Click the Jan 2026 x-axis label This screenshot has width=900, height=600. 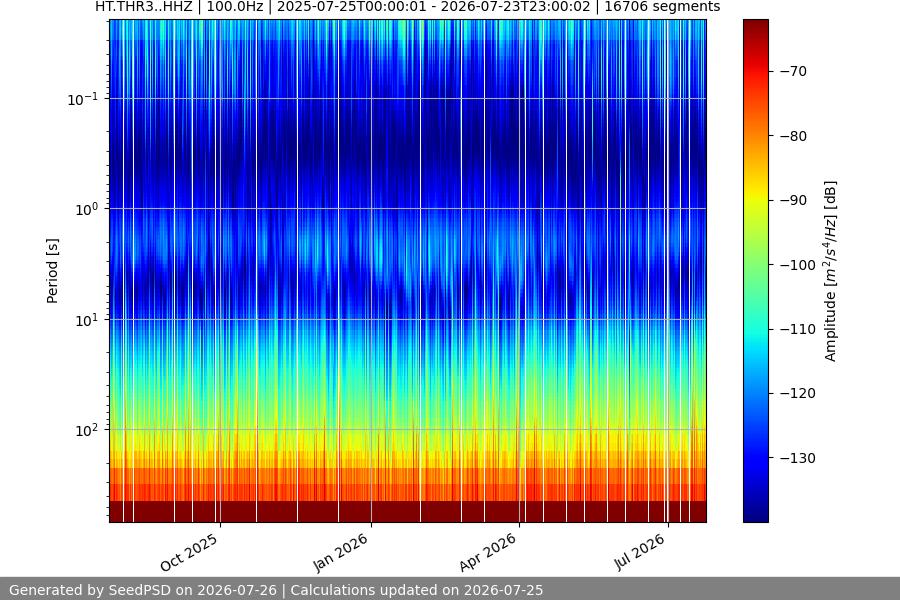tap(340, 552)
